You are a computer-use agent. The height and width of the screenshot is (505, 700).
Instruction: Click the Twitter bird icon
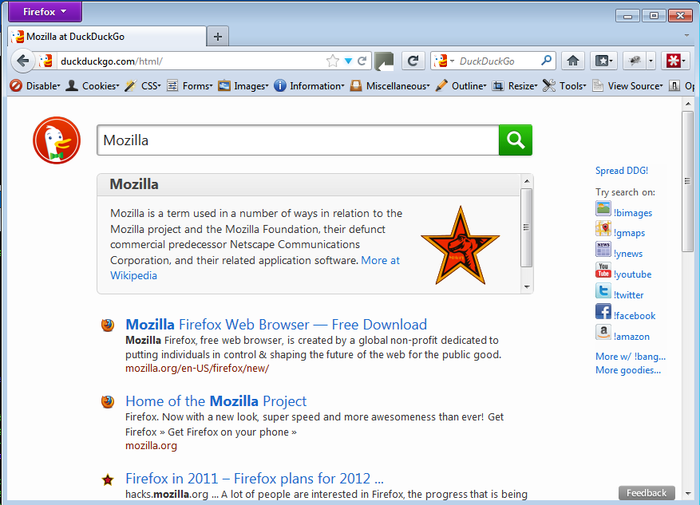603,291
